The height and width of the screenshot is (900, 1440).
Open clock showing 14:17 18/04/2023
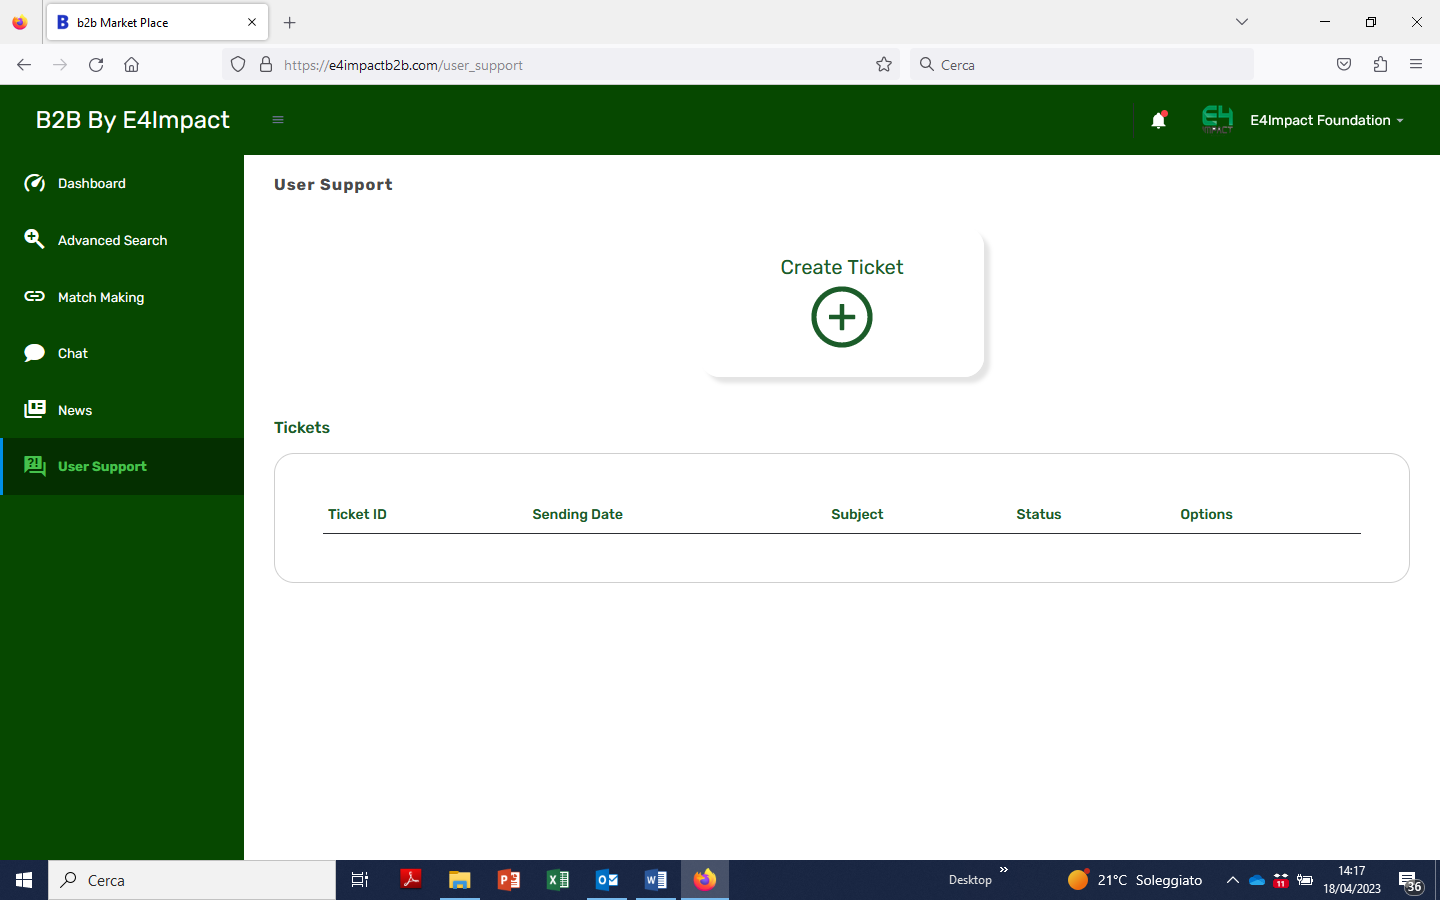pos(1352,880)
